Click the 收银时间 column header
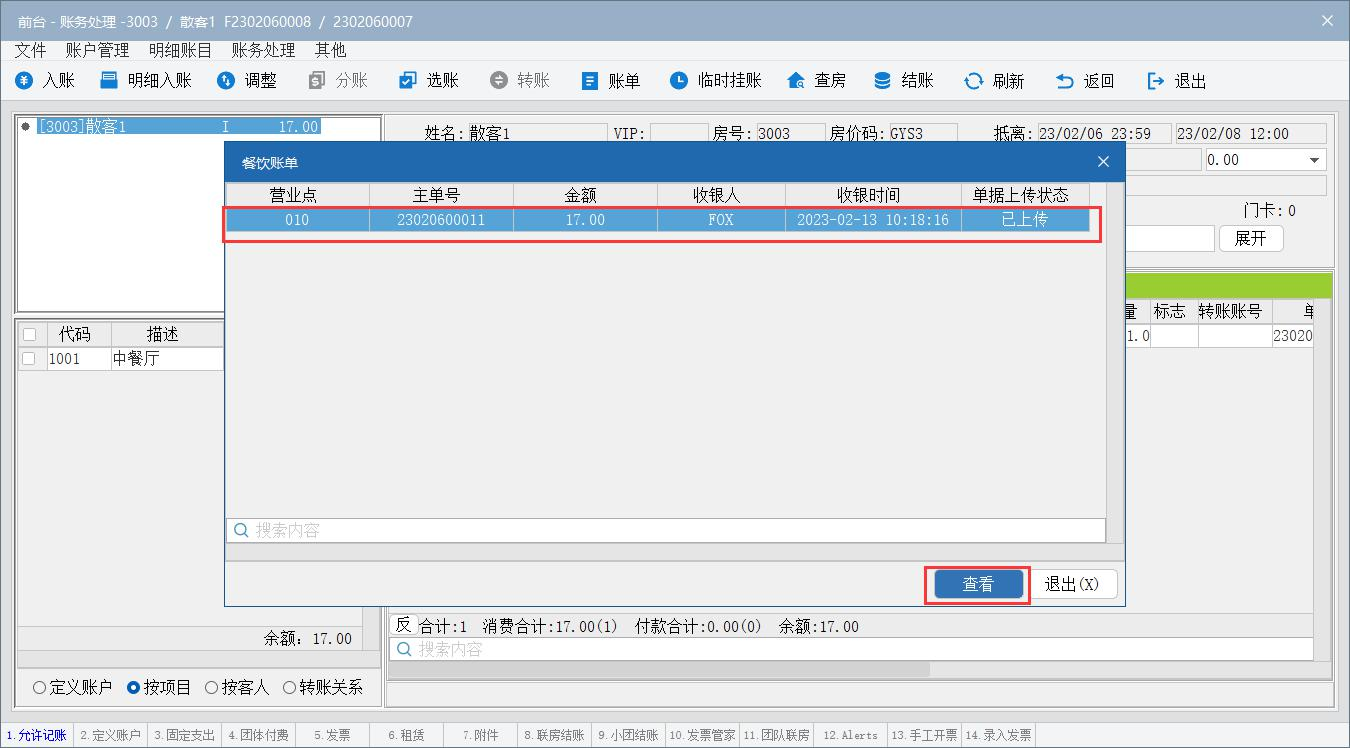 873,195
